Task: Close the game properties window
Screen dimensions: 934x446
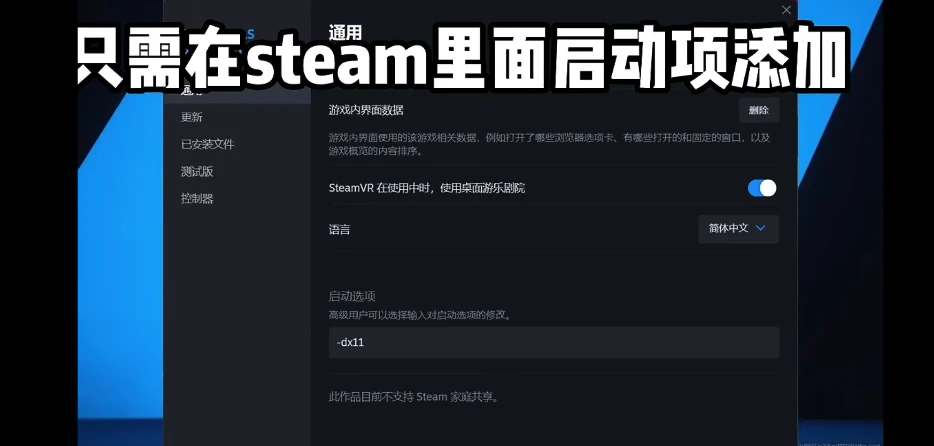Action: pyautogui.click(x=786, y=10)
